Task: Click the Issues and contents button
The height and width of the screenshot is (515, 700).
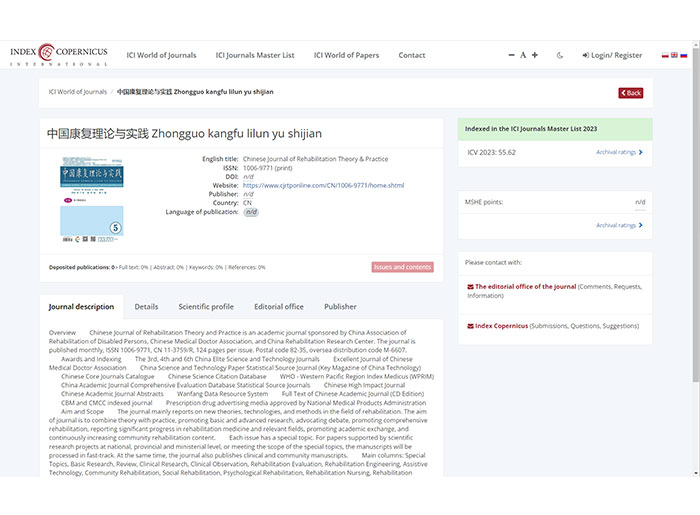Action: coord(402,267)
